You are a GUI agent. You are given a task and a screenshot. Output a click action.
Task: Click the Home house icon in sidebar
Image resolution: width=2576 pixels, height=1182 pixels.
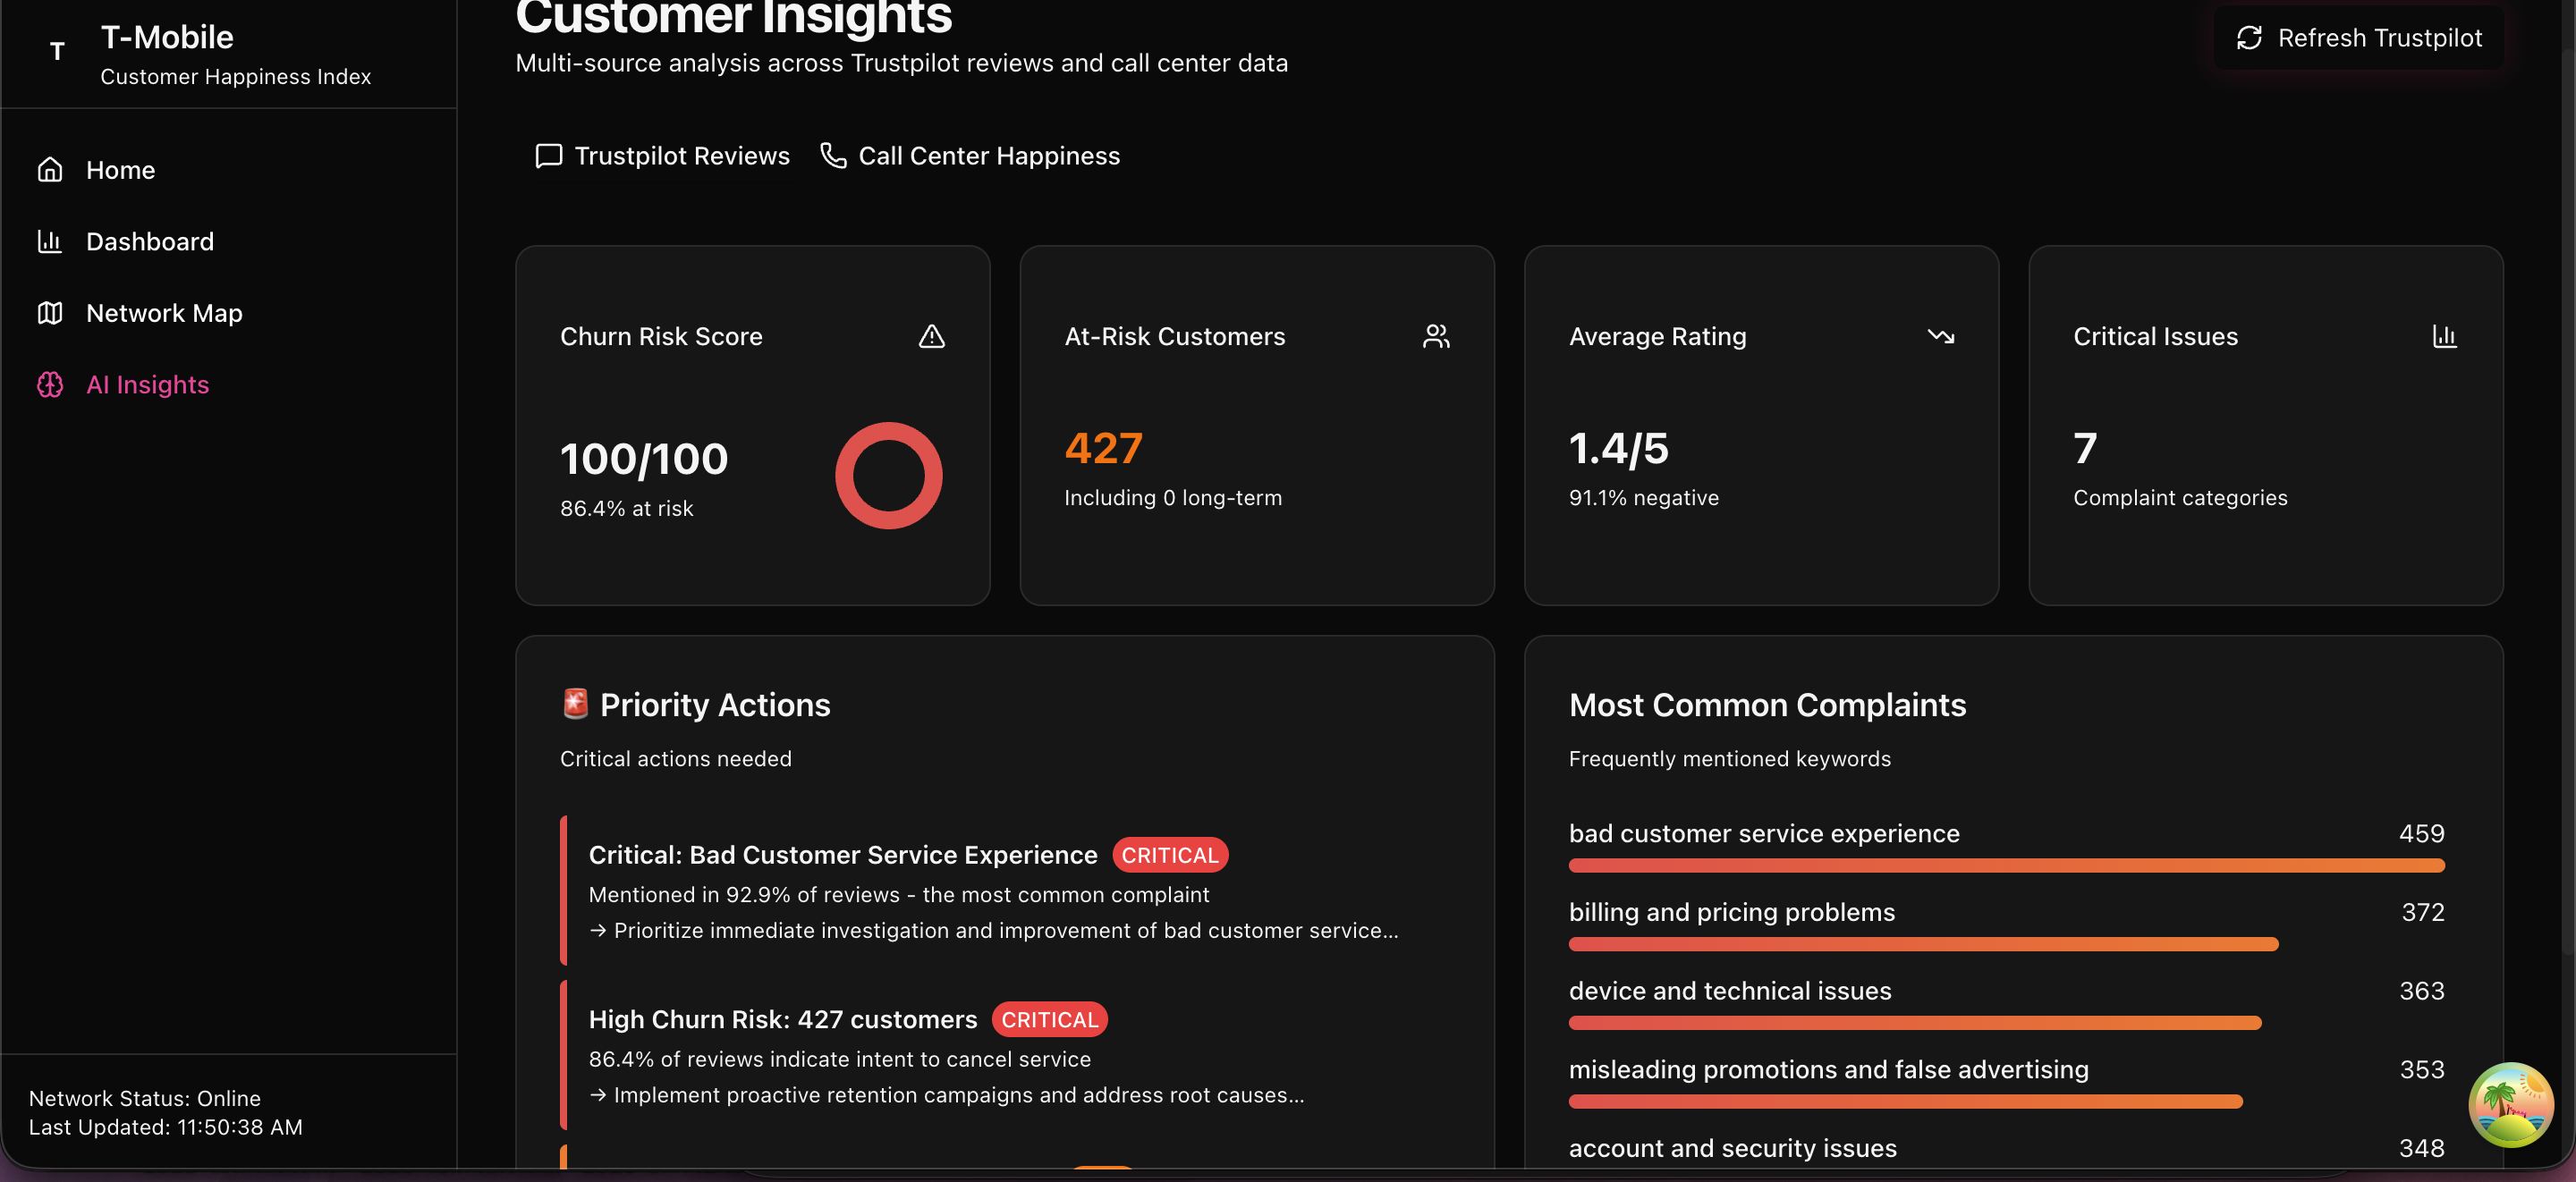50,170
